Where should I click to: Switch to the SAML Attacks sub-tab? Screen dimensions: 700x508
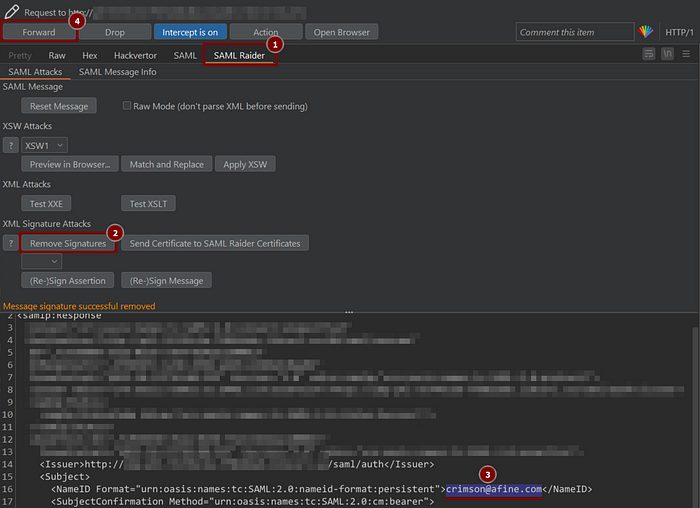tap(35, 72)
